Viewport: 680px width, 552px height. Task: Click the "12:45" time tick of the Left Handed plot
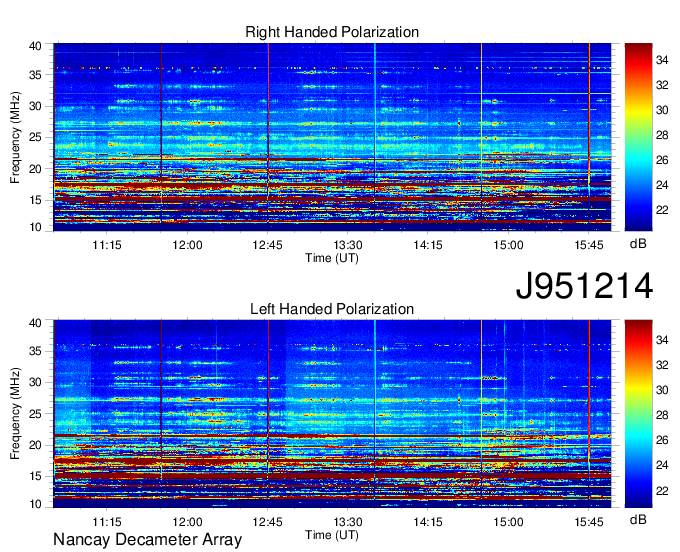[268, 522]
